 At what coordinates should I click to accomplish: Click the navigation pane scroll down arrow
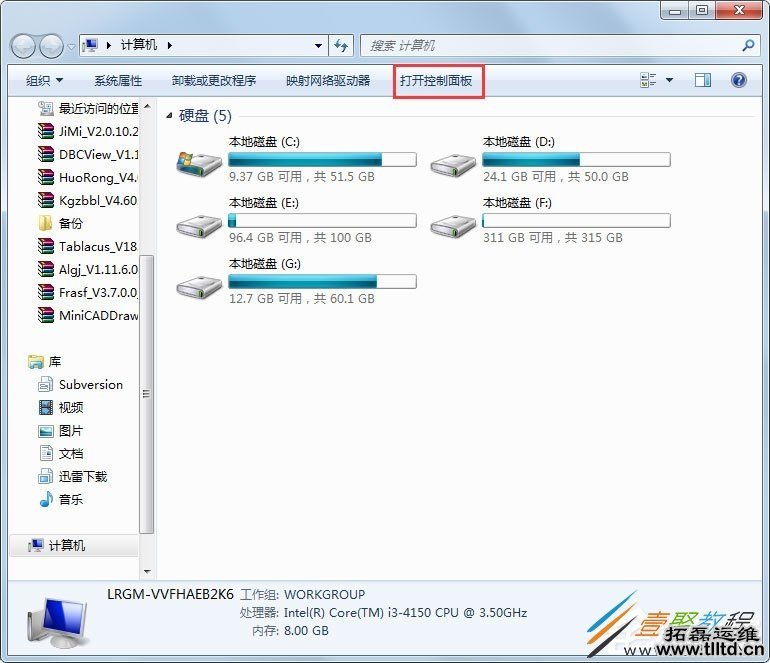tap(147, 572)
